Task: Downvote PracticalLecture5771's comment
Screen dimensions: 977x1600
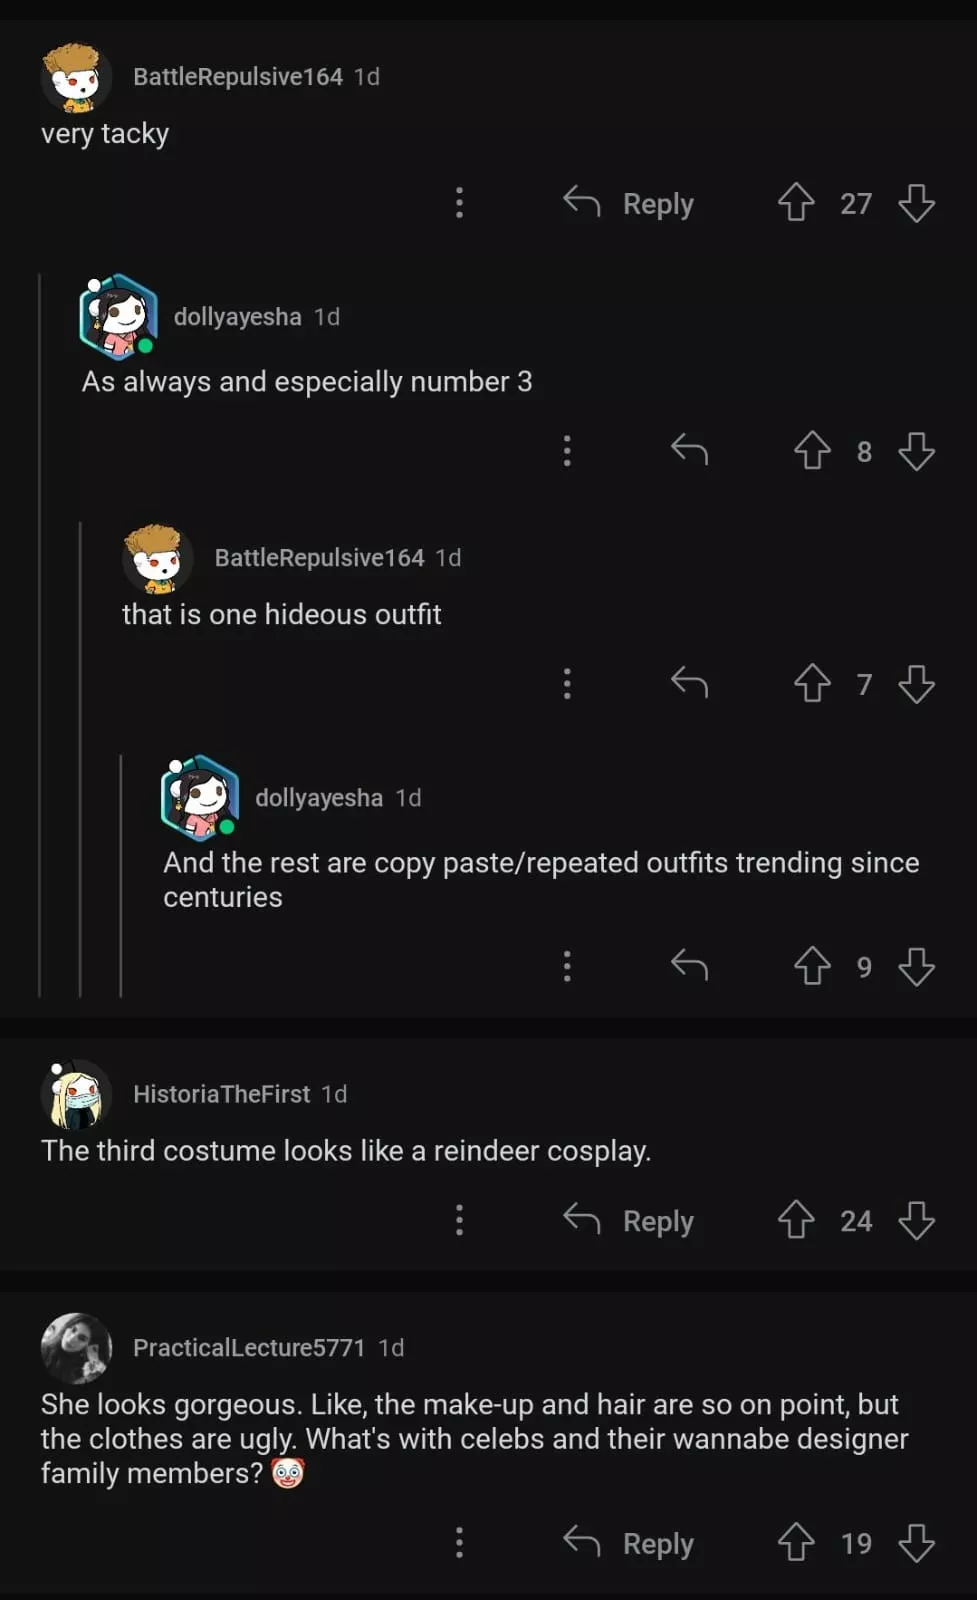Action: [x=916, y=1543]
